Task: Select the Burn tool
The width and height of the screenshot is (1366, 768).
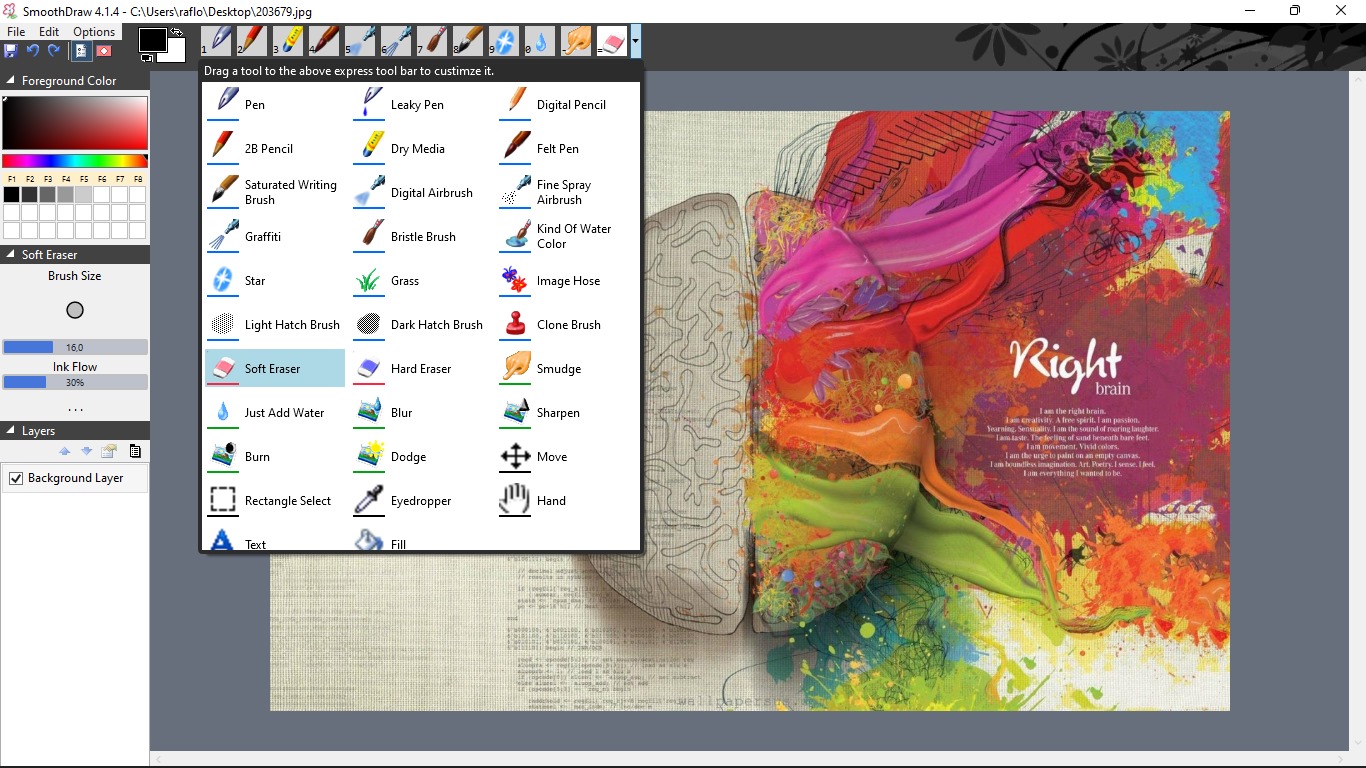Action: 274,456
